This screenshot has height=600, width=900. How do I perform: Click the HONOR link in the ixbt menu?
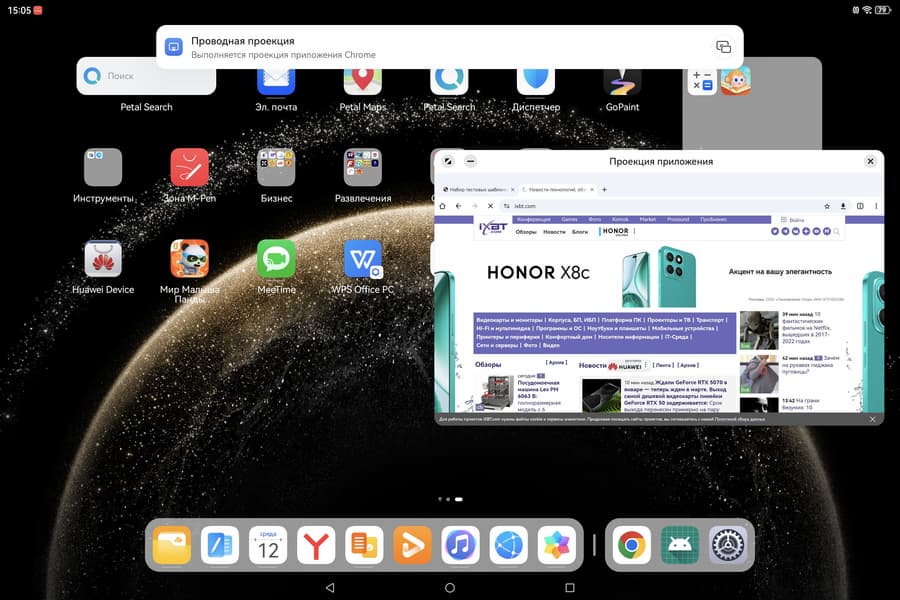point(615,231)
